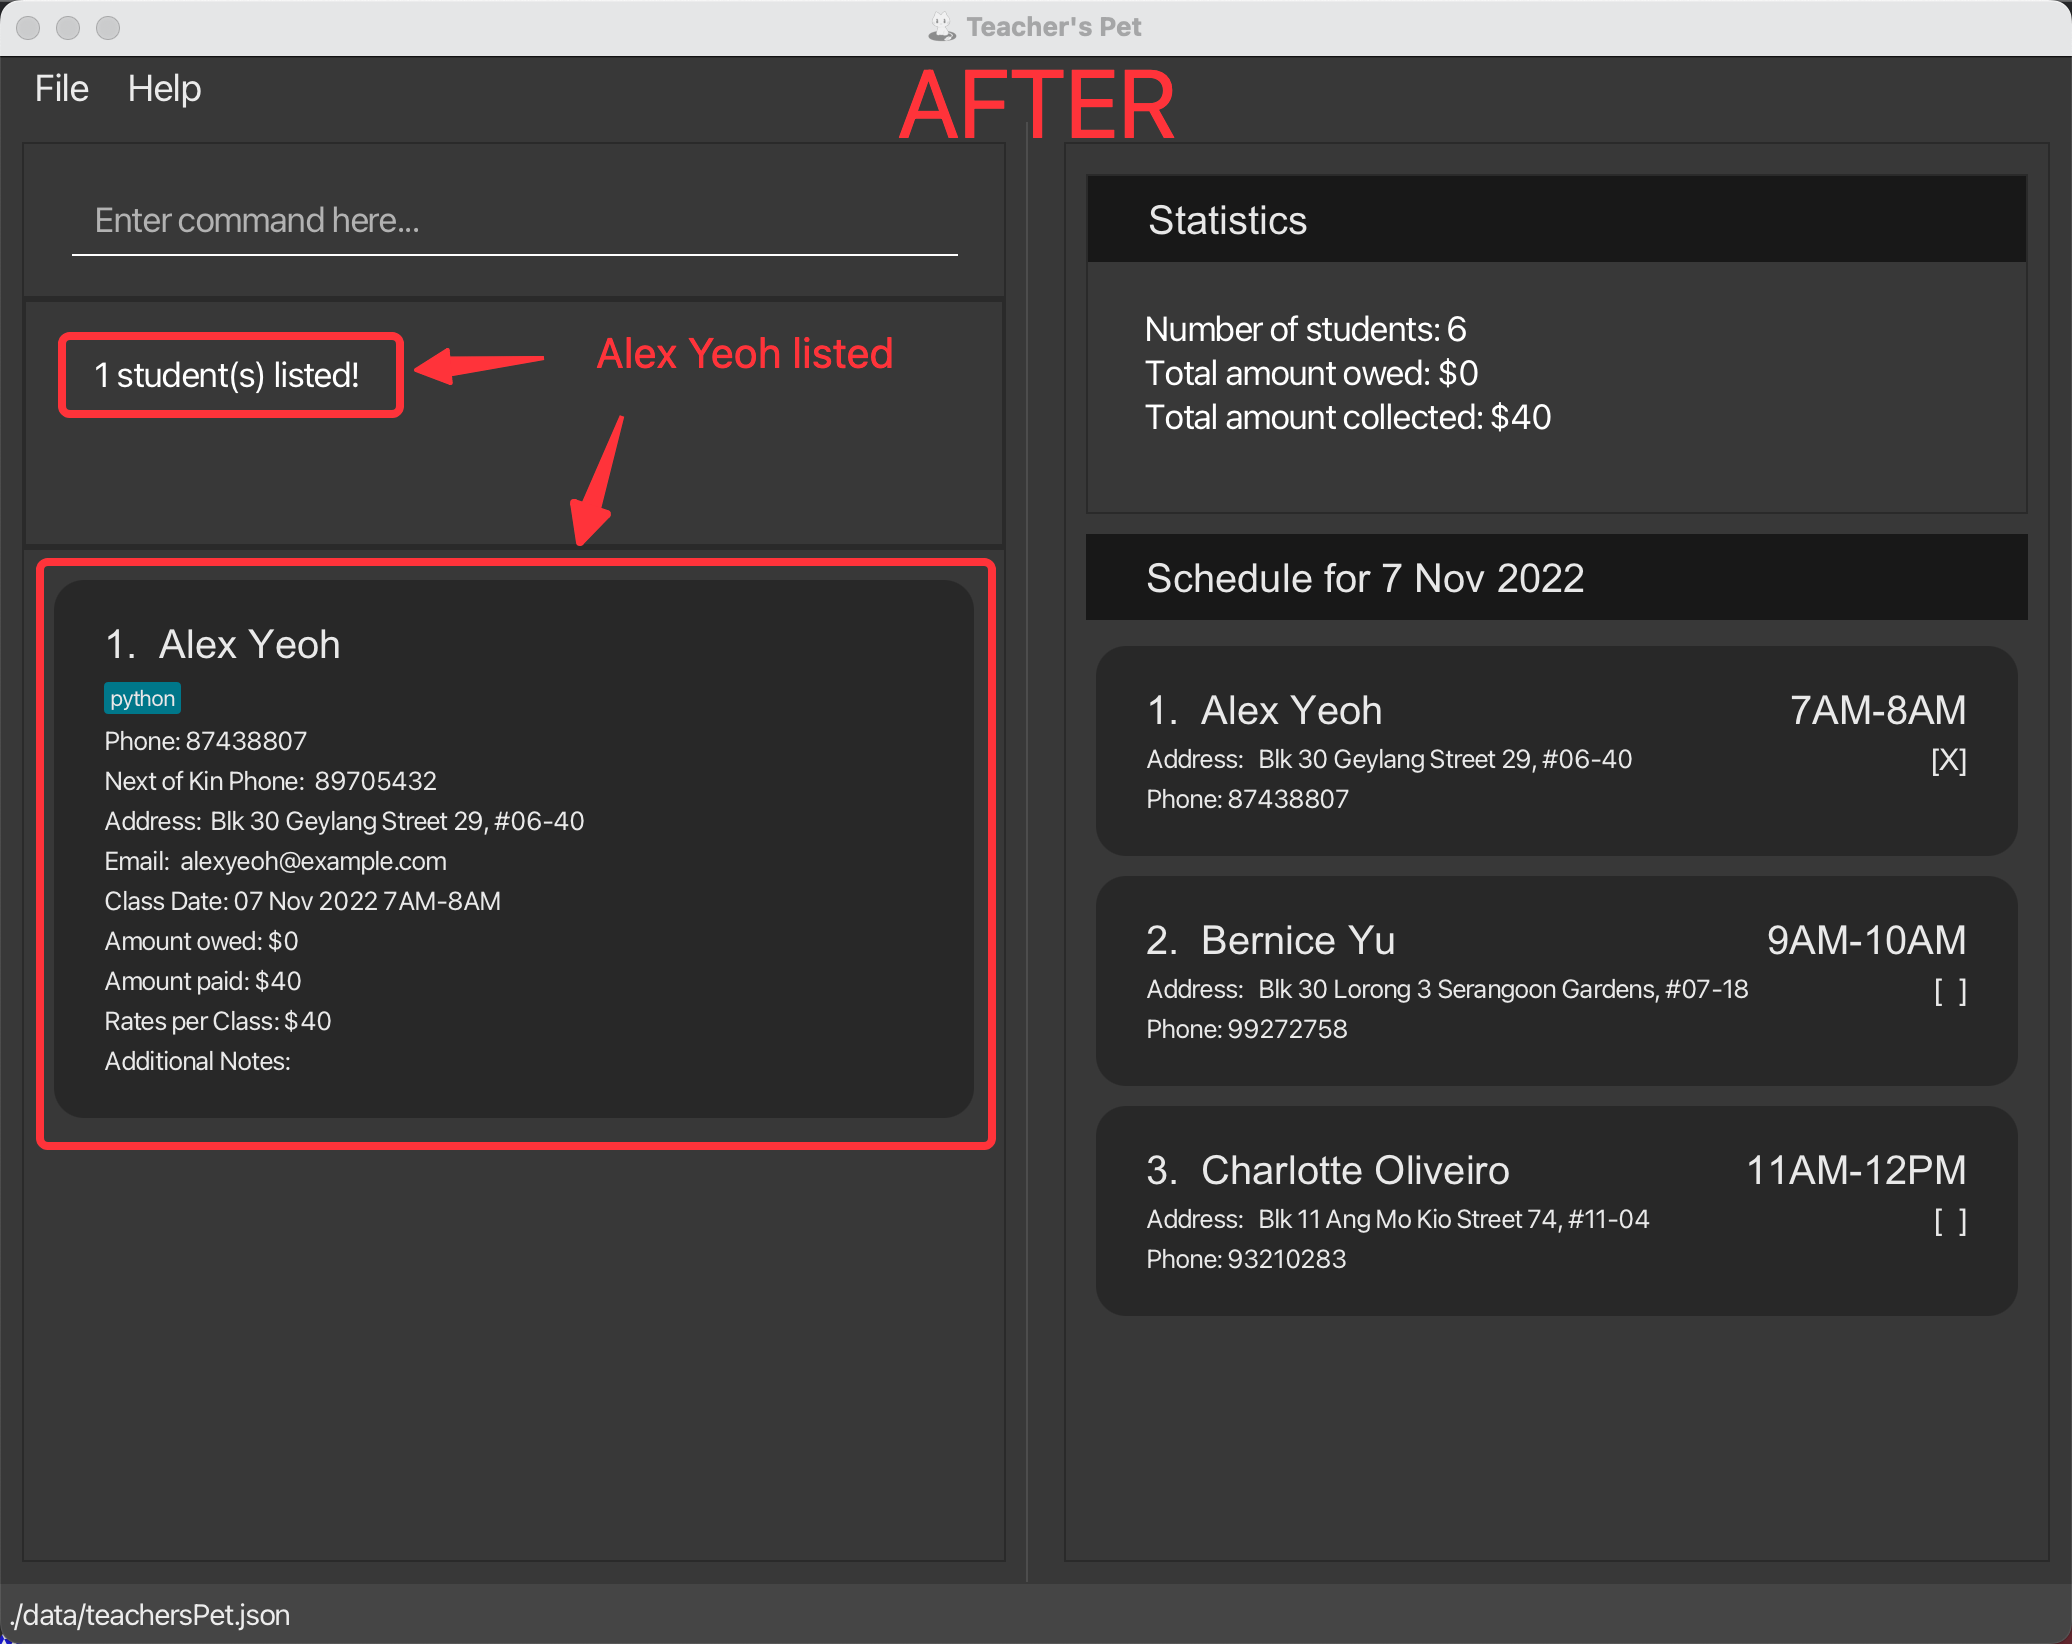Click 'Class Date: 07 Nov 2022 7AM-8AM'
Image resolution: width=2072 pixels, height=1644 pixels.
pyautogui.click(x=303, y=901)
